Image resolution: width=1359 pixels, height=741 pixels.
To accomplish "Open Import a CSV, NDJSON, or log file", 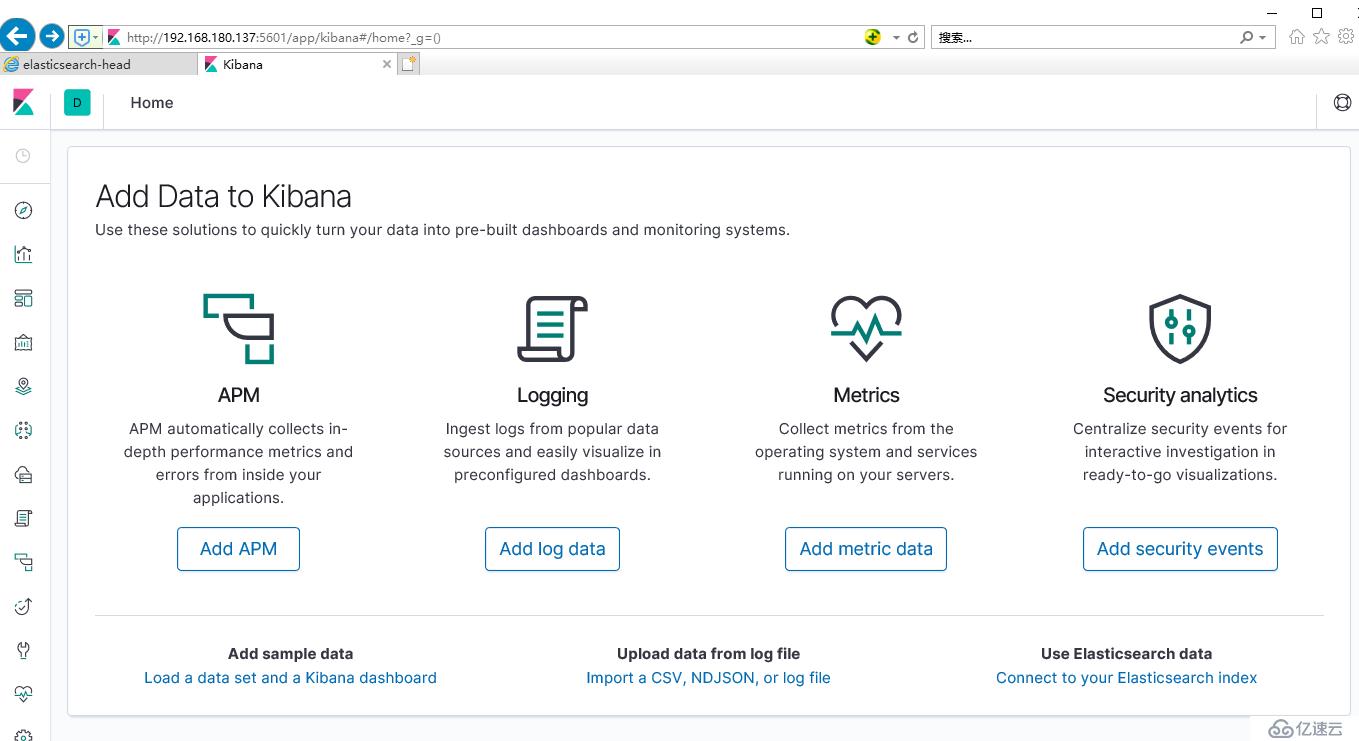I will click(708, 678).
